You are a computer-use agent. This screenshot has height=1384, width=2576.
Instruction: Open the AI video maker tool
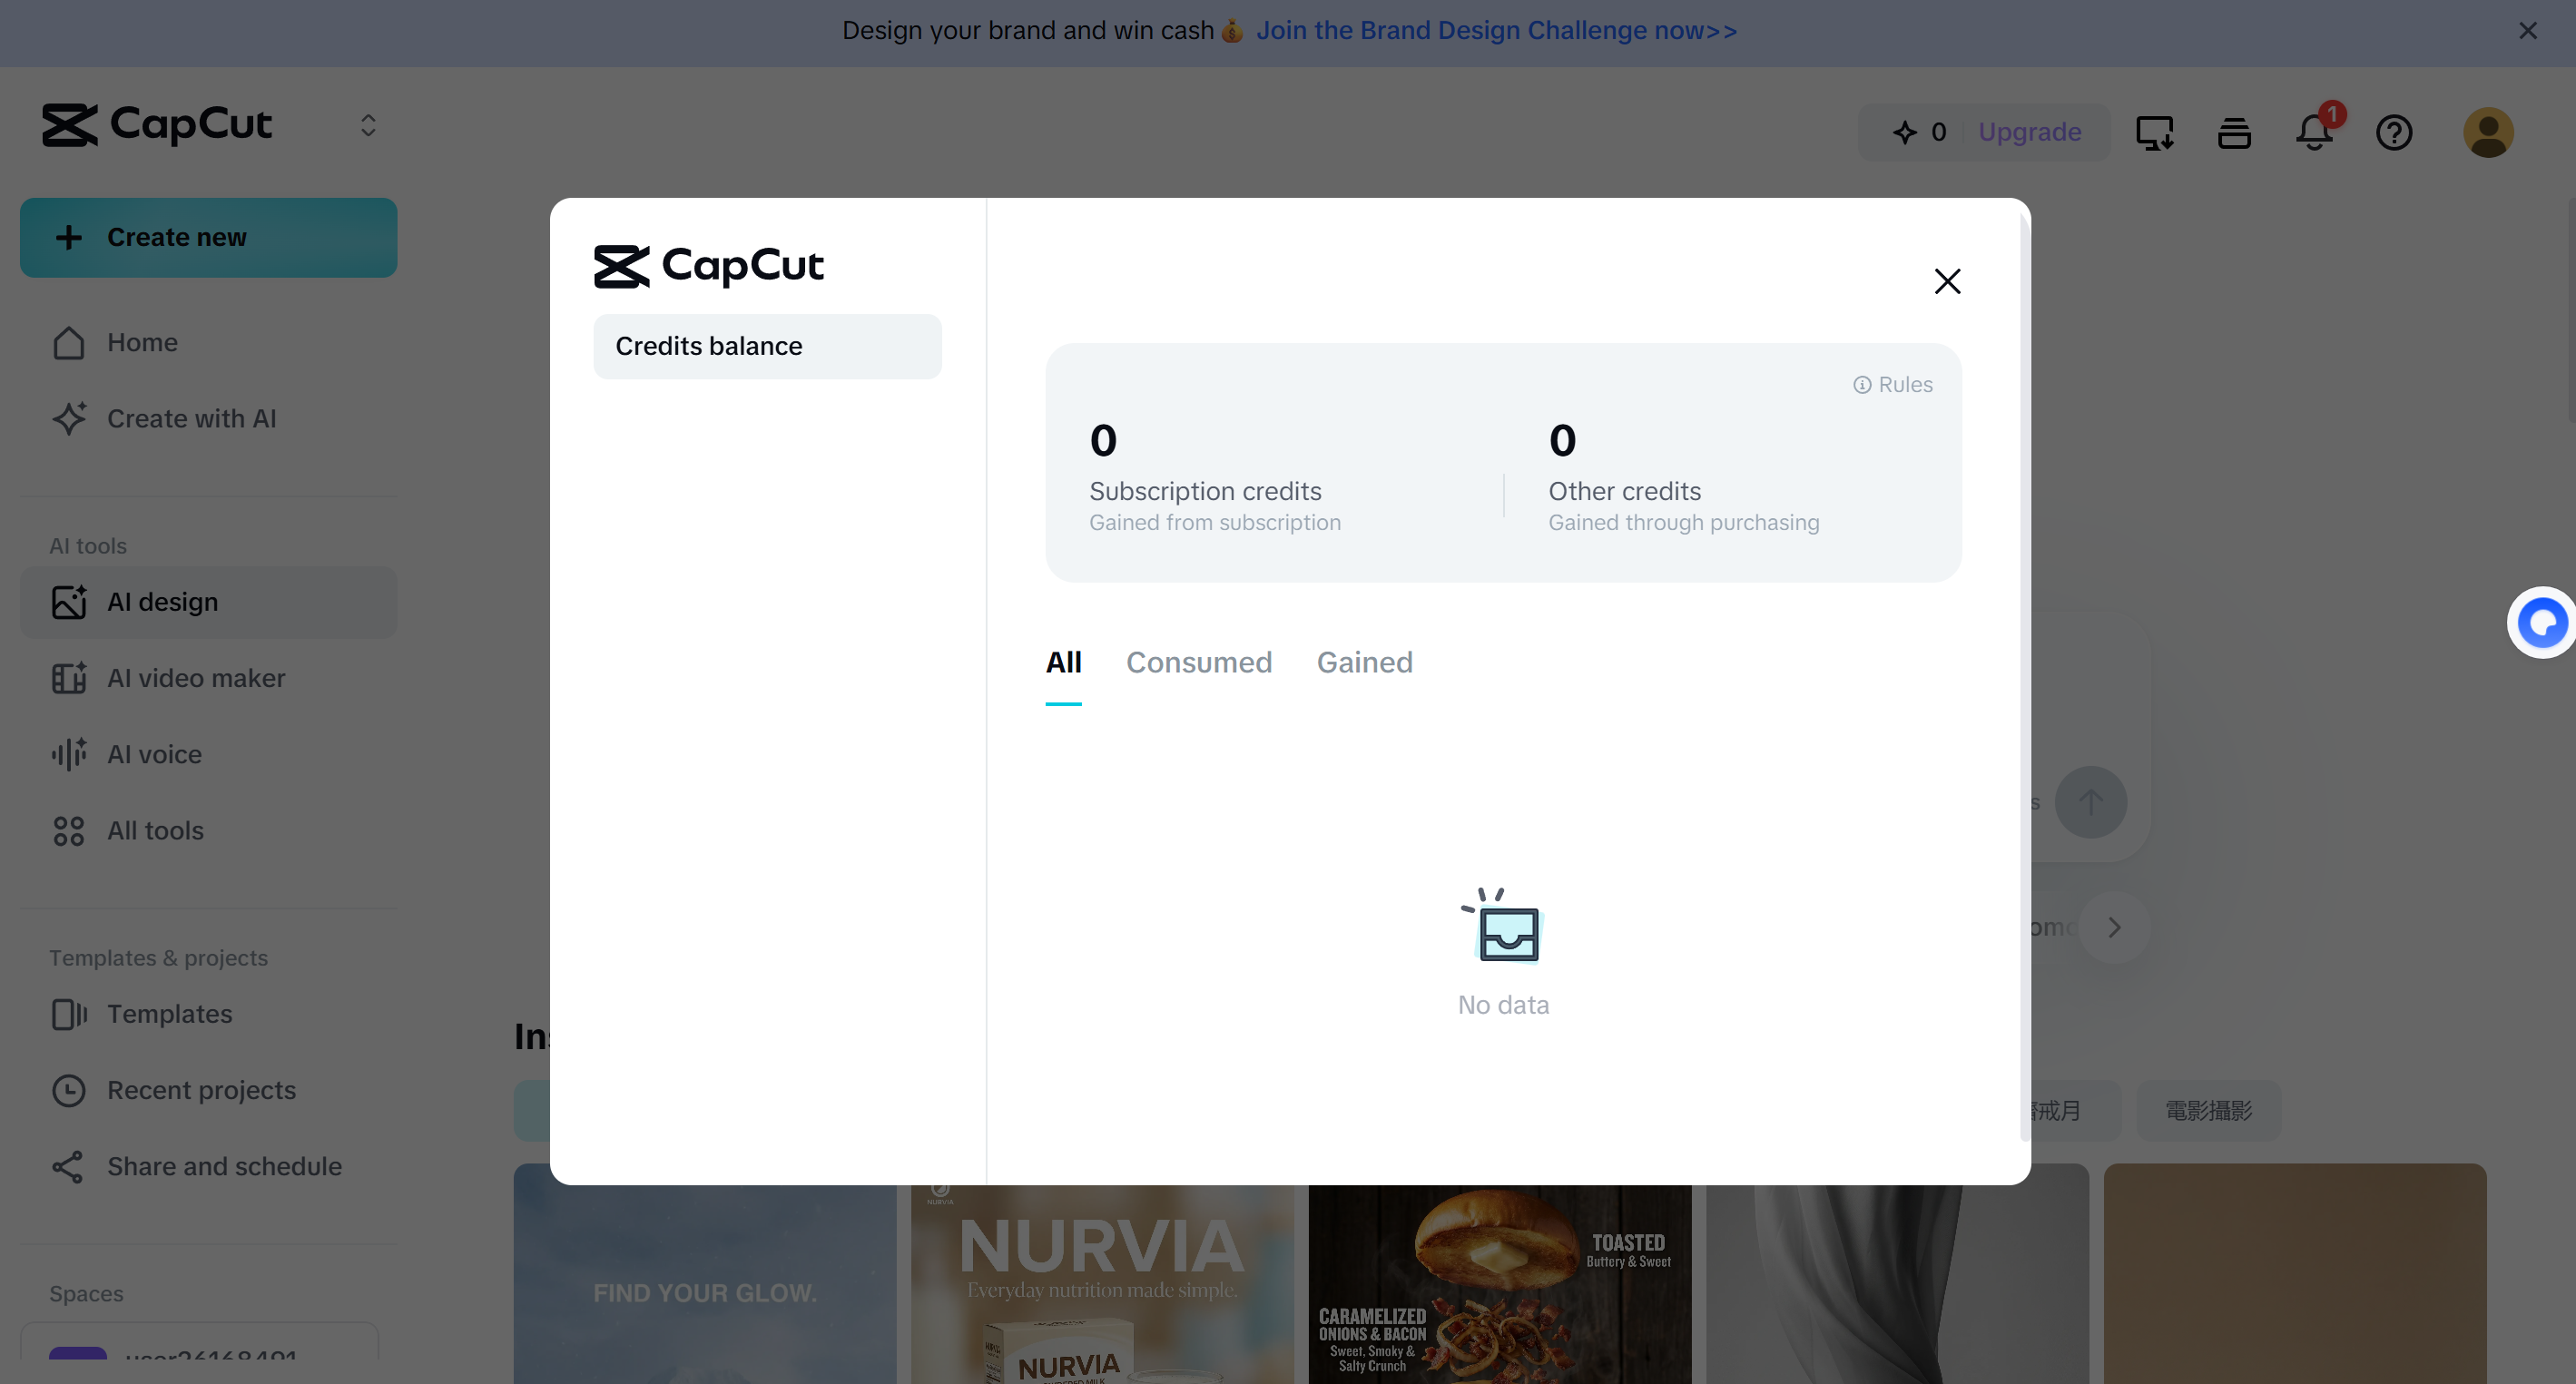pos(196,678)
